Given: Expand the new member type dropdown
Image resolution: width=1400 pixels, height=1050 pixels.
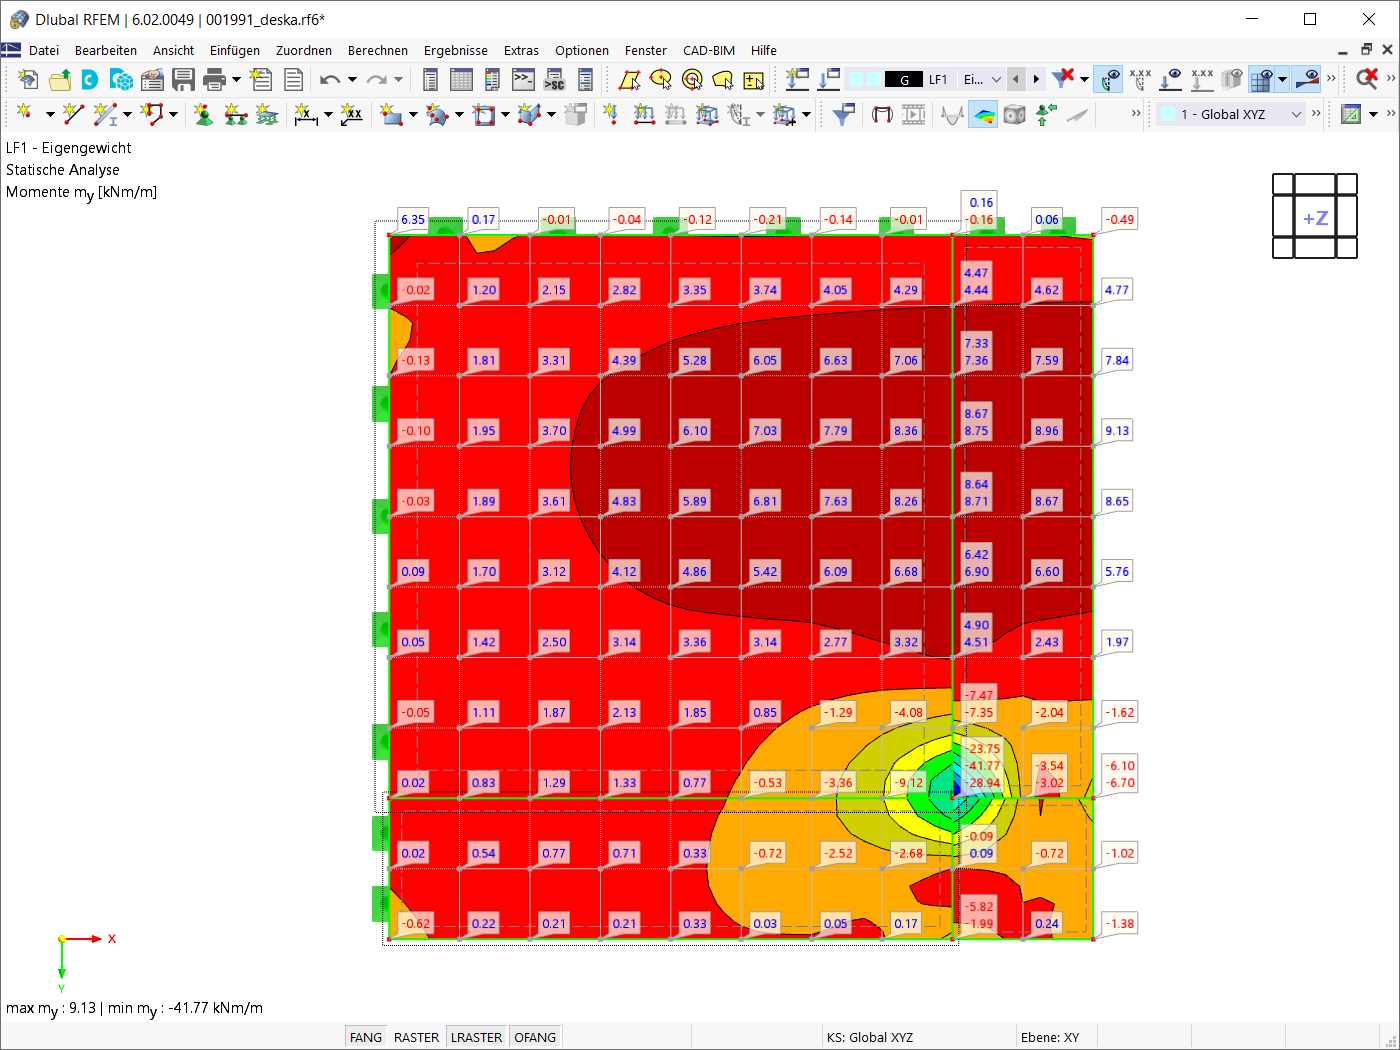Looking at the screenshot, I should click(127, 114).
